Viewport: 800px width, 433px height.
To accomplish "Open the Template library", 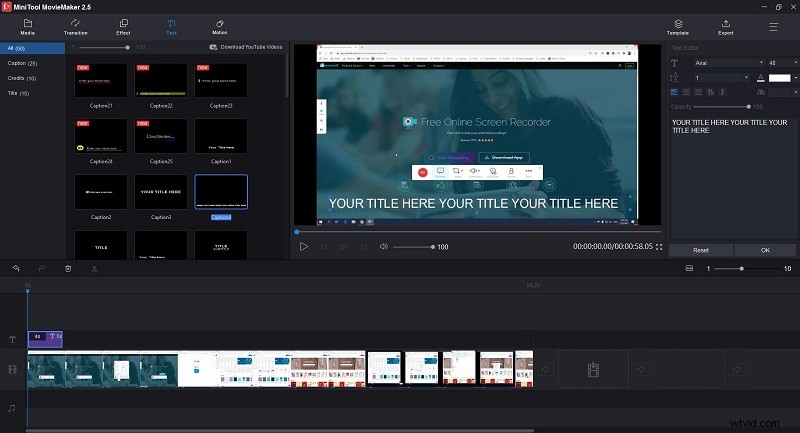I will tap(678, 27).
